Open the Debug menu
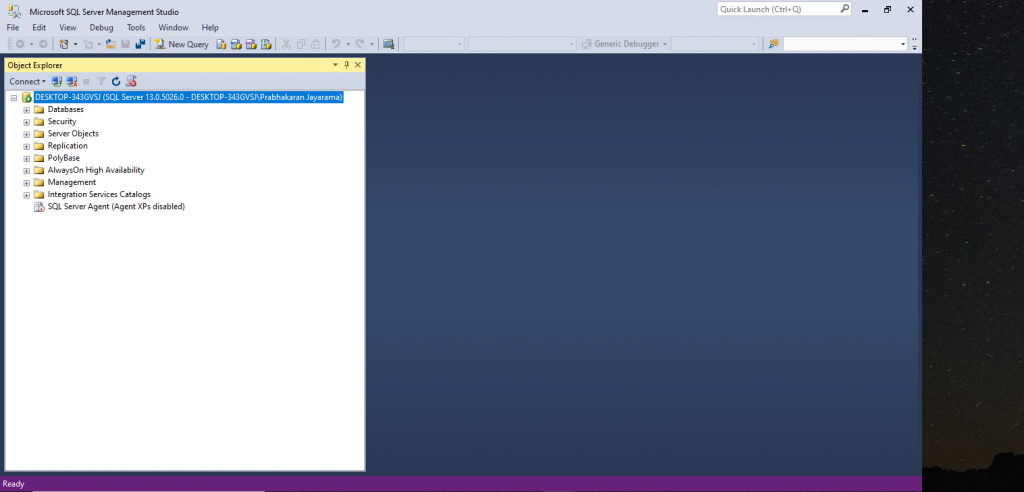1024x492 pixels. coord(101,27)
